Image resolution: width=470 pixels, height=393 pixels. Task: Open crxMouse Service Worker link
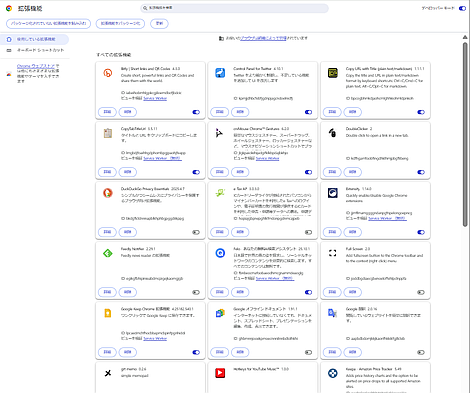(267, 158)
